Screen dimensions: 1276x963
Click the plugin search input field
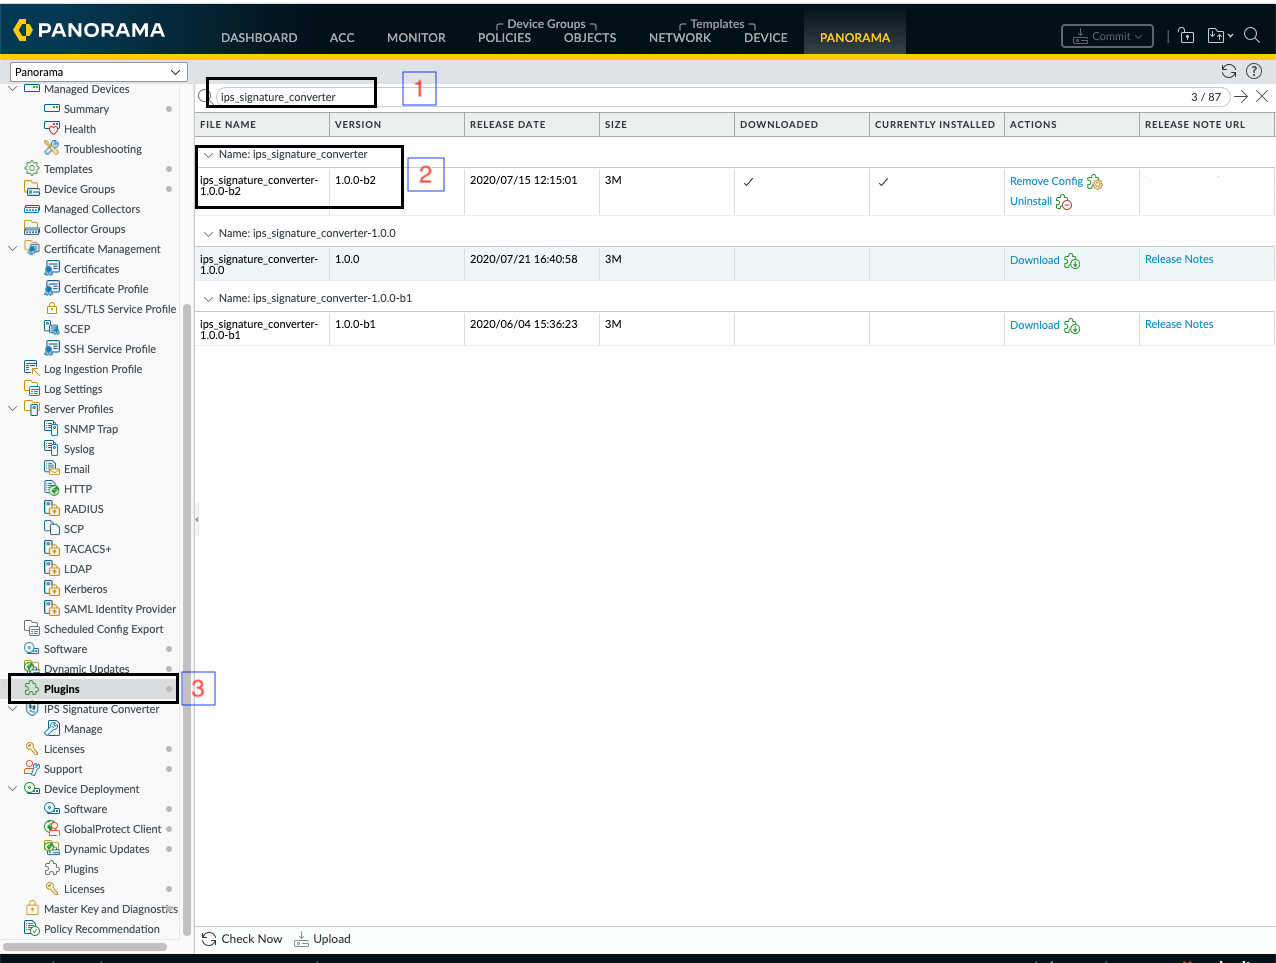point(700,97)
